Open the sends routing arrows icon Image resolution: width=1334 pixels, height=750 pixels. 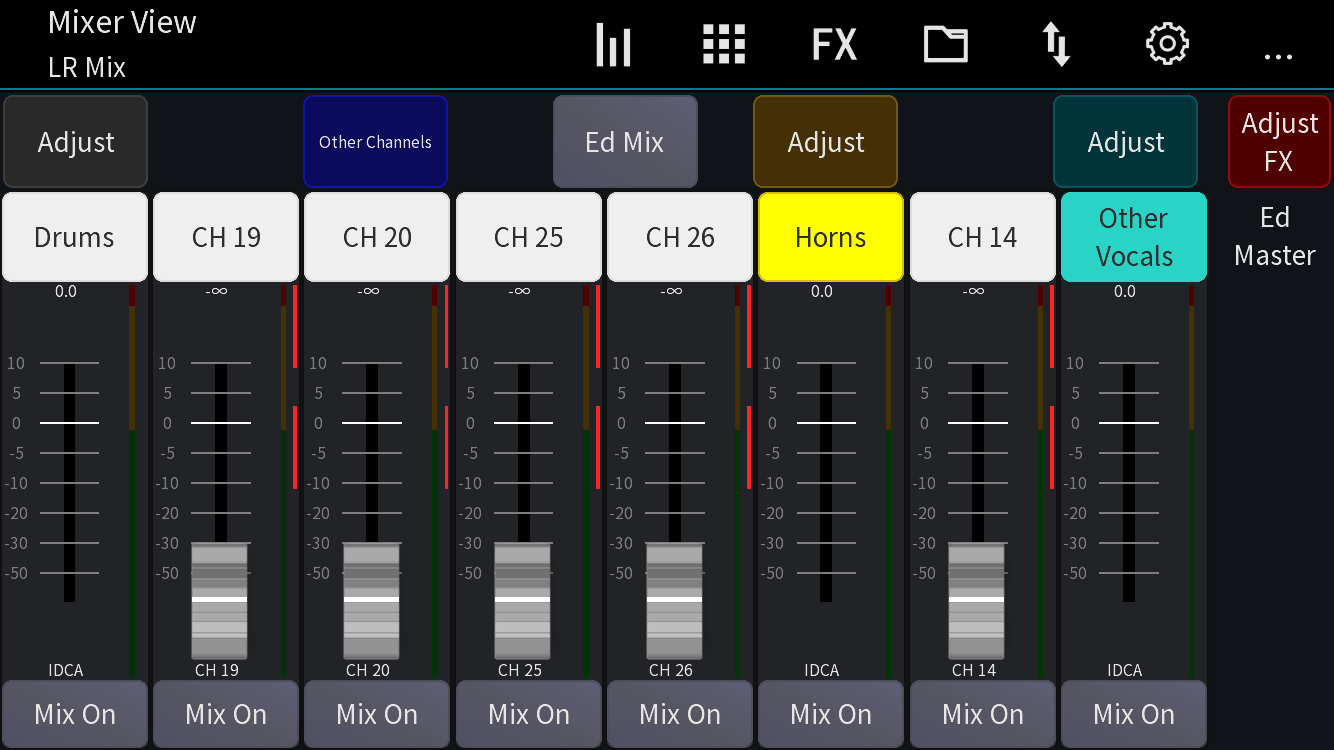coord(1056,44)
